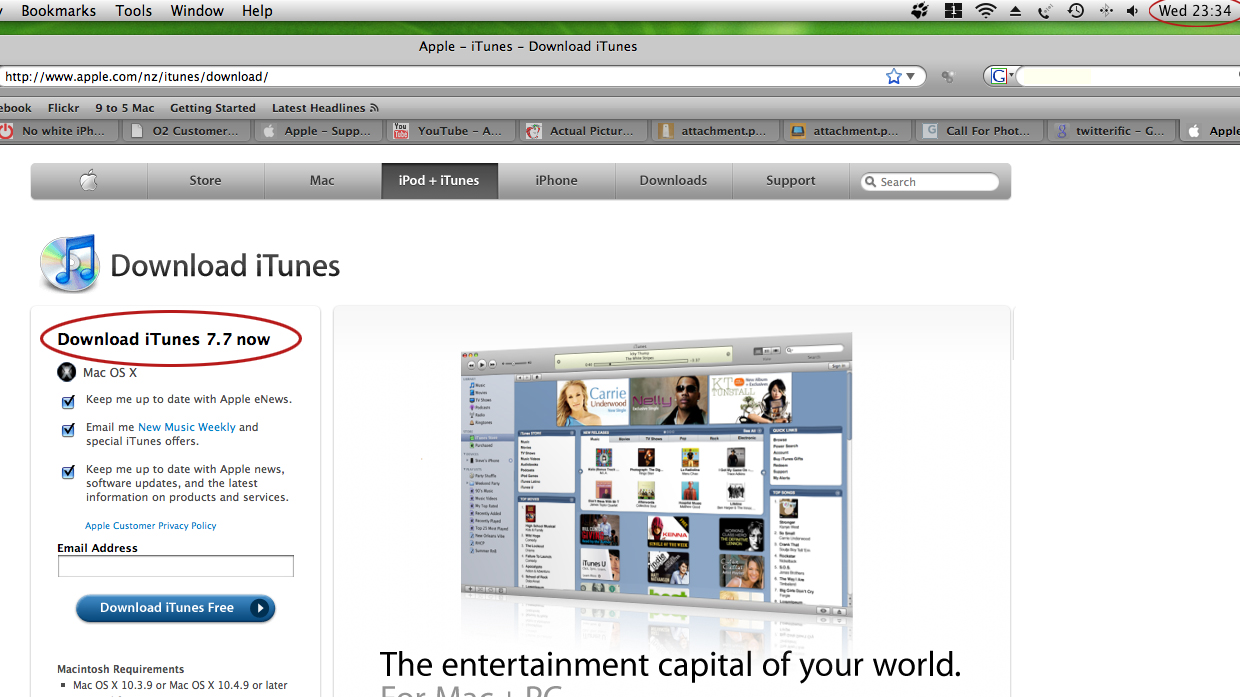The height and width of the screenshot is (697, 1240).
Task: Click the 'Macintosh Requirements' heading
Action: coord(121,670)
